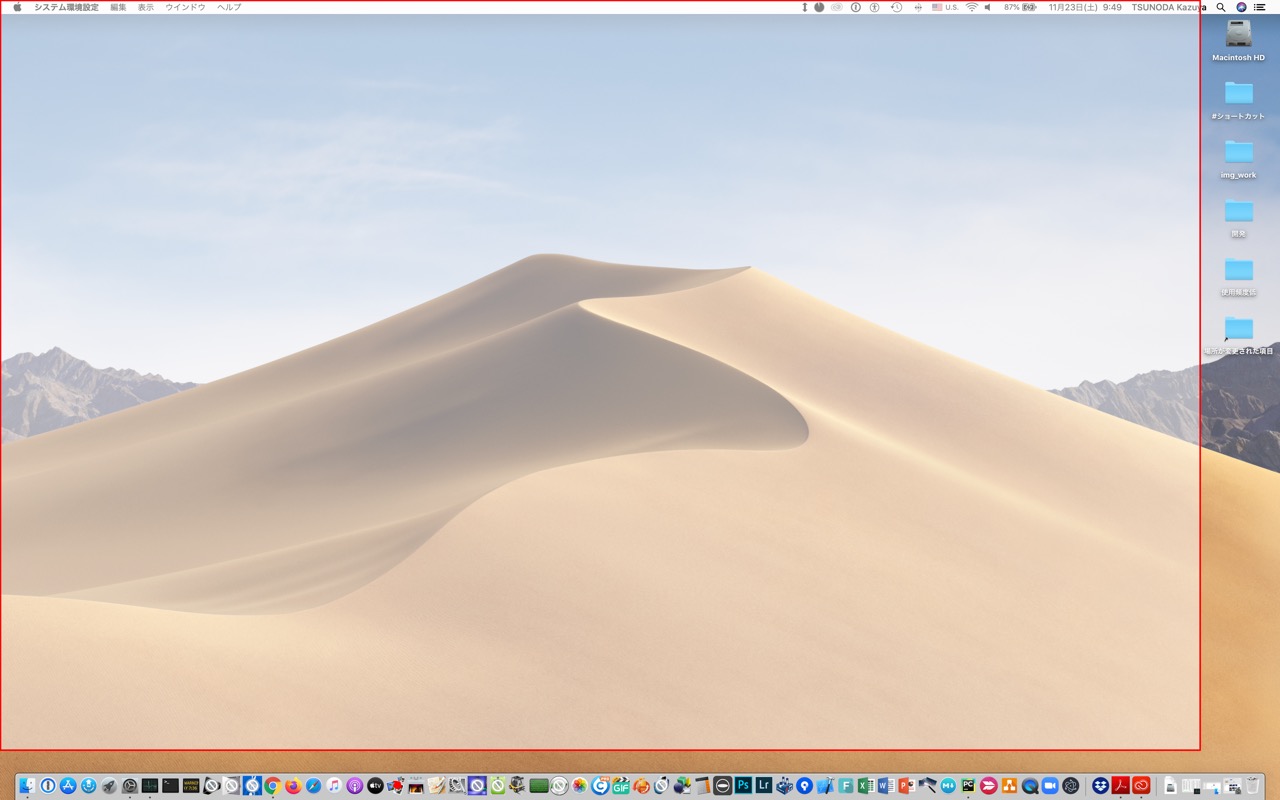The width and height of the screenshot is (1280, 800).
Task: Open Notification Center list icon
Action: click(1259, 7)
